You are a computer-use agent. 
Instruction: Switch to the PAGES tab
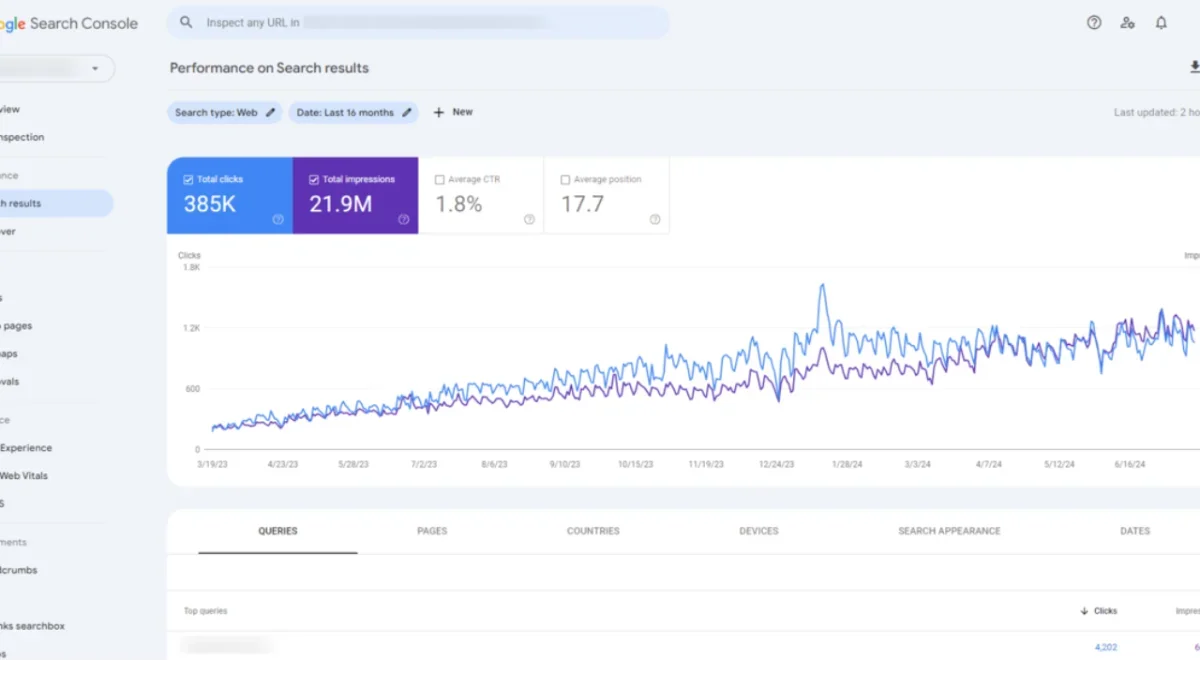tap(432, 531)
